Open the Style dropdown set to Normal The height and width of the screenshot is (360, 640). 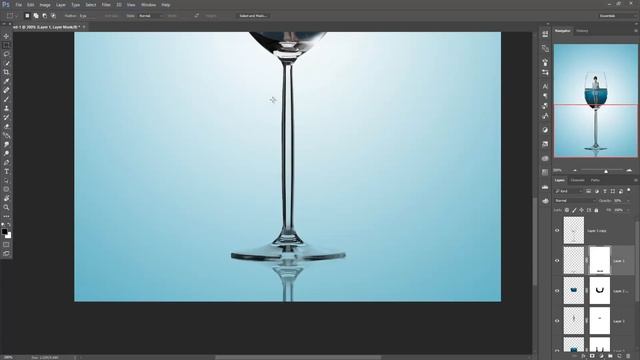coord(150,16)
